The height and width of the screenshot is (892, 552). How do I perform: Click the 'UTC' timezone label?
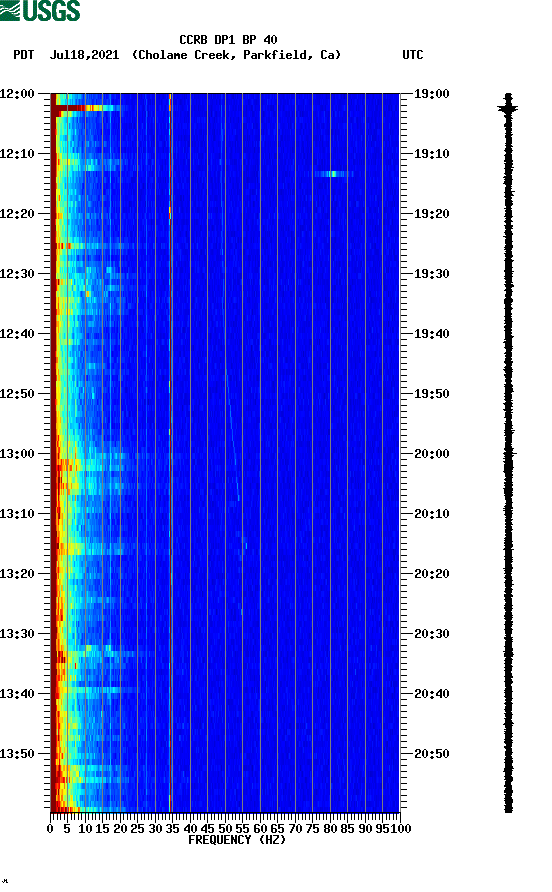click(413, 55)
